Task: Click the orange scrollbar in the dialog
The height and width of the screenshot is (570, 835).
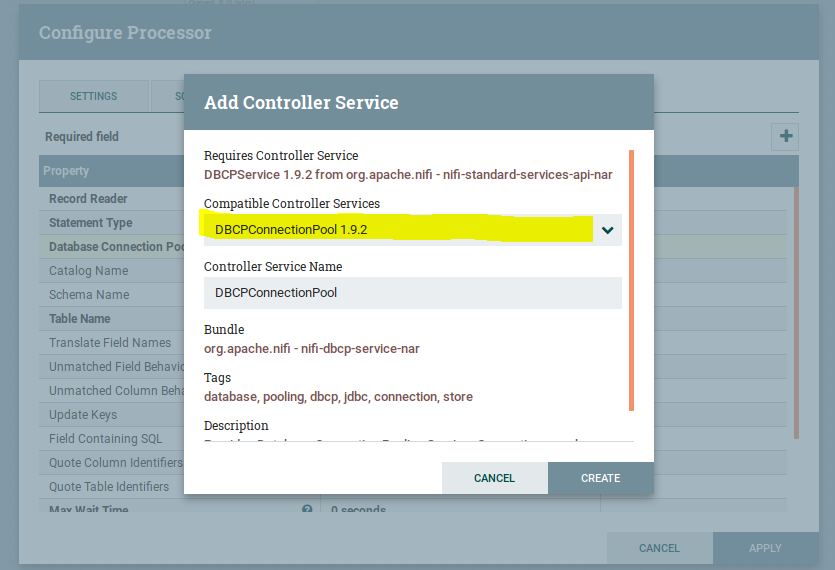Action: click(x=631, y=280)
